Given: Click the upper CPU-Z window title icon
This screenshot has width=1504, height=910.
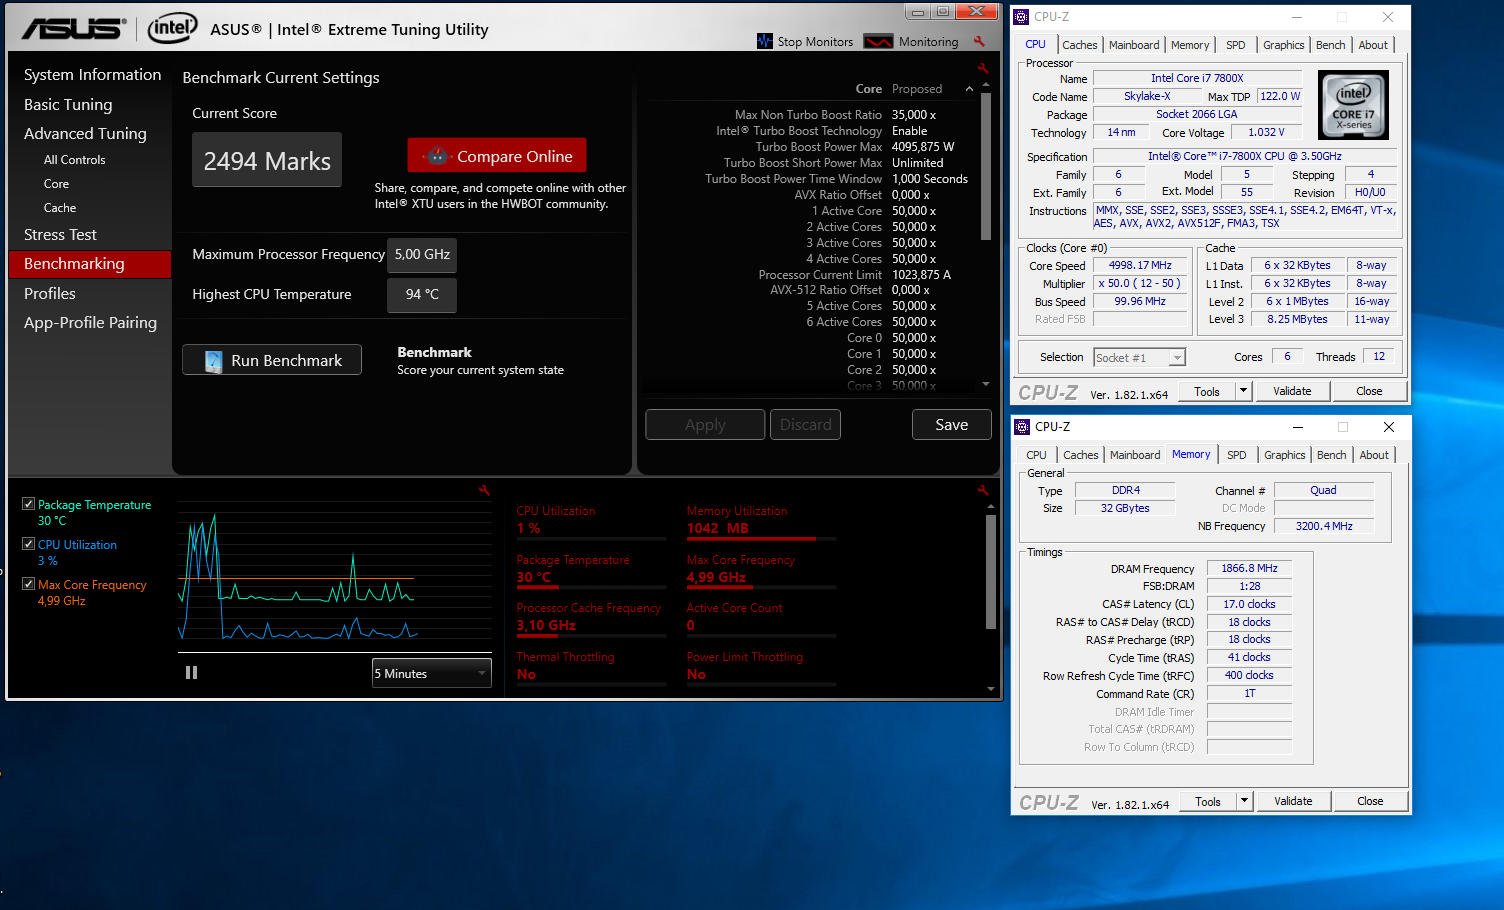Looking at the screenshot, I should tap(1021, 16).
